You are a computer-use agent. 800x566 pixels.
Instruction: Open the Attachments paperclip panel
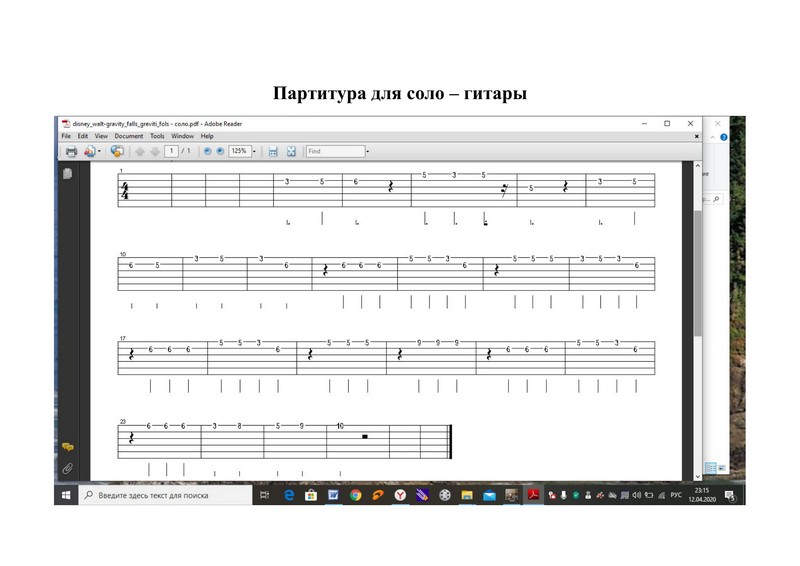tap(67, 467)
